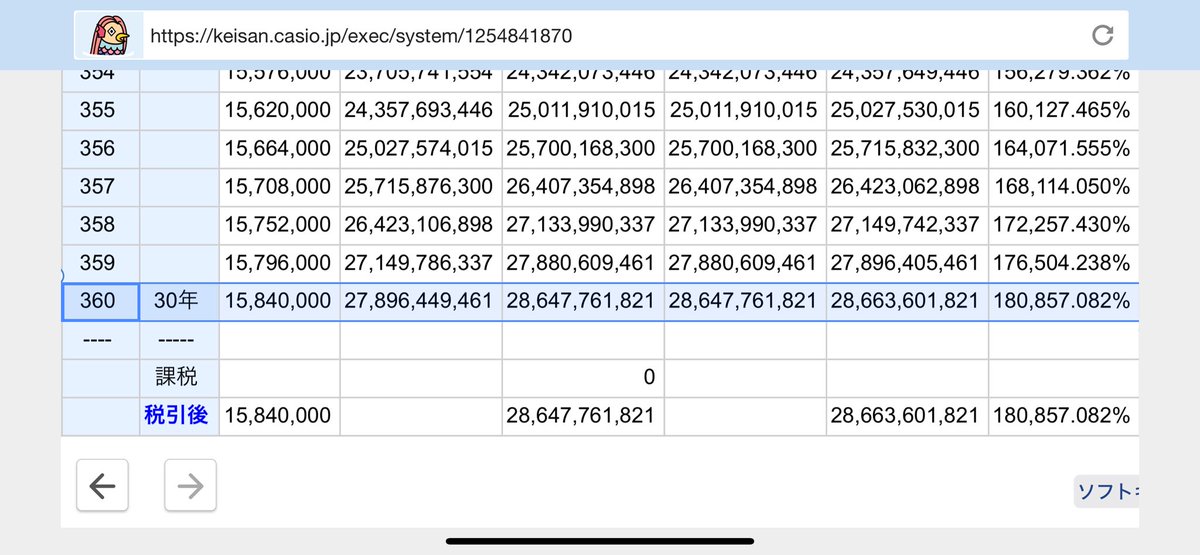1200x555 pixels.
Task: Click the value 27,896,449,461
Action: pos(419,301)
